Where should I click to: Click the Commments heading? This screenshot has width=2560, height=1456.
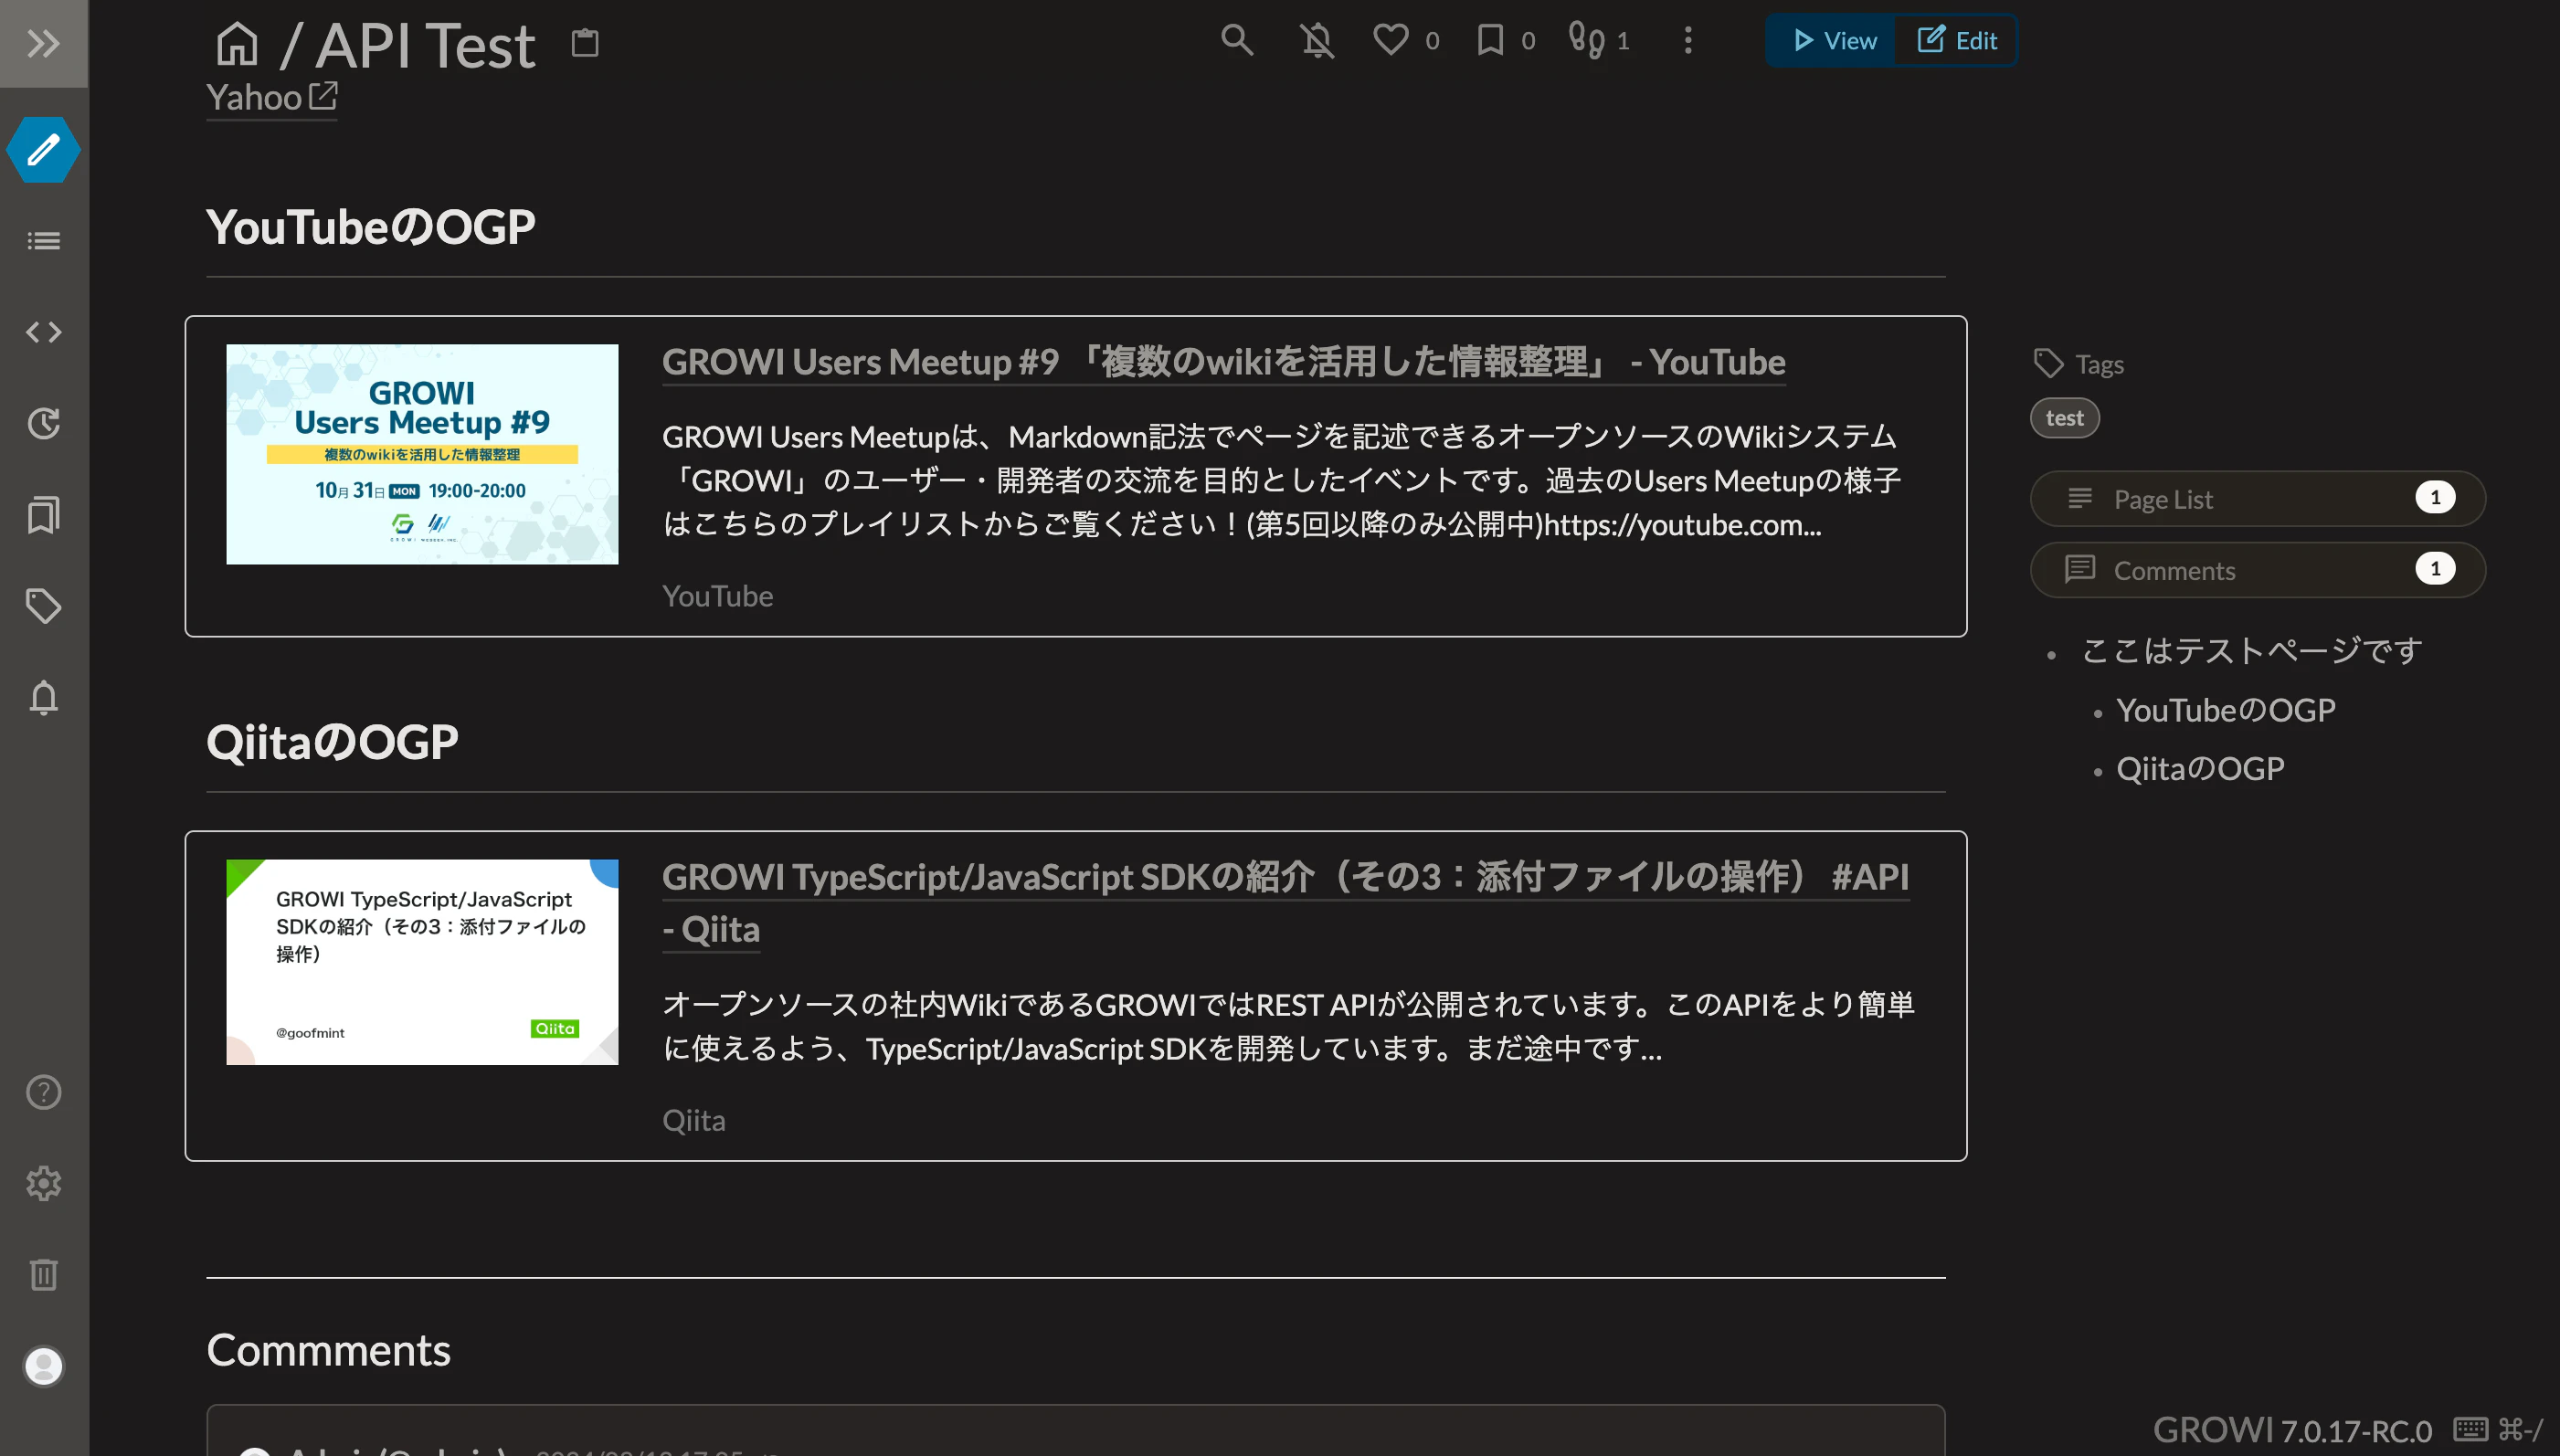[328, 1350]
